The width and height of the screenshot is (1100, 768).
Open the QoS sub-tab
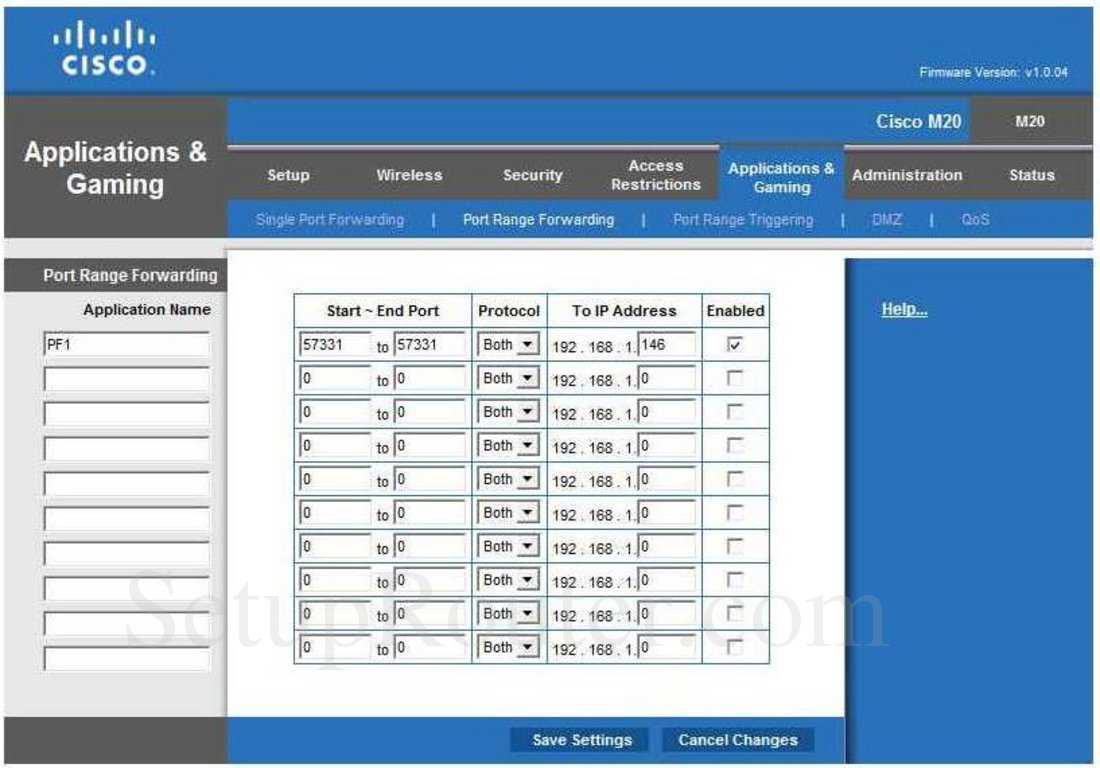pyautogui.click(x=975, y=220)
